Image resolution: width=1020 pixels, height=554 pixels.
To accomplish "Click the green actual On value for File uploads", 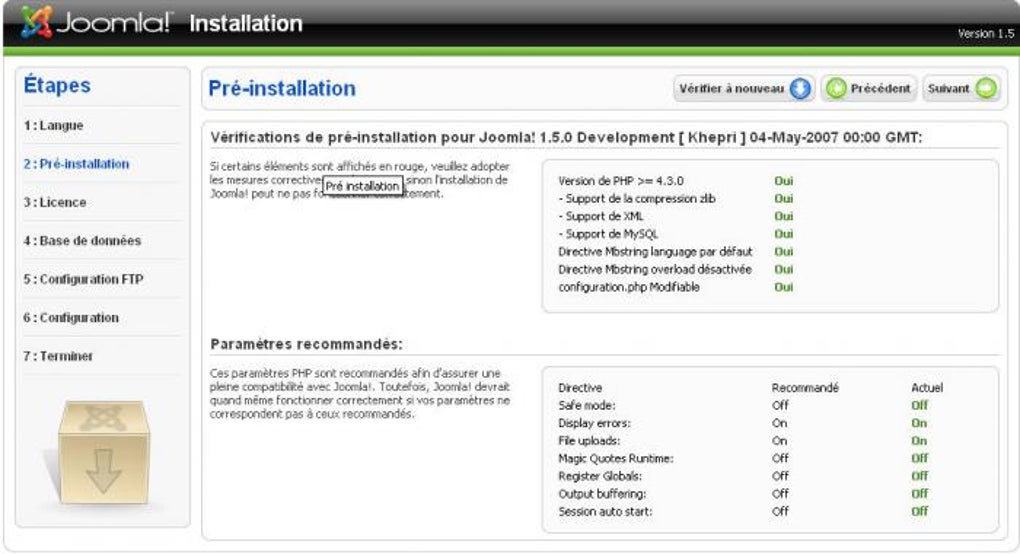I will click(x=919, y=440).
